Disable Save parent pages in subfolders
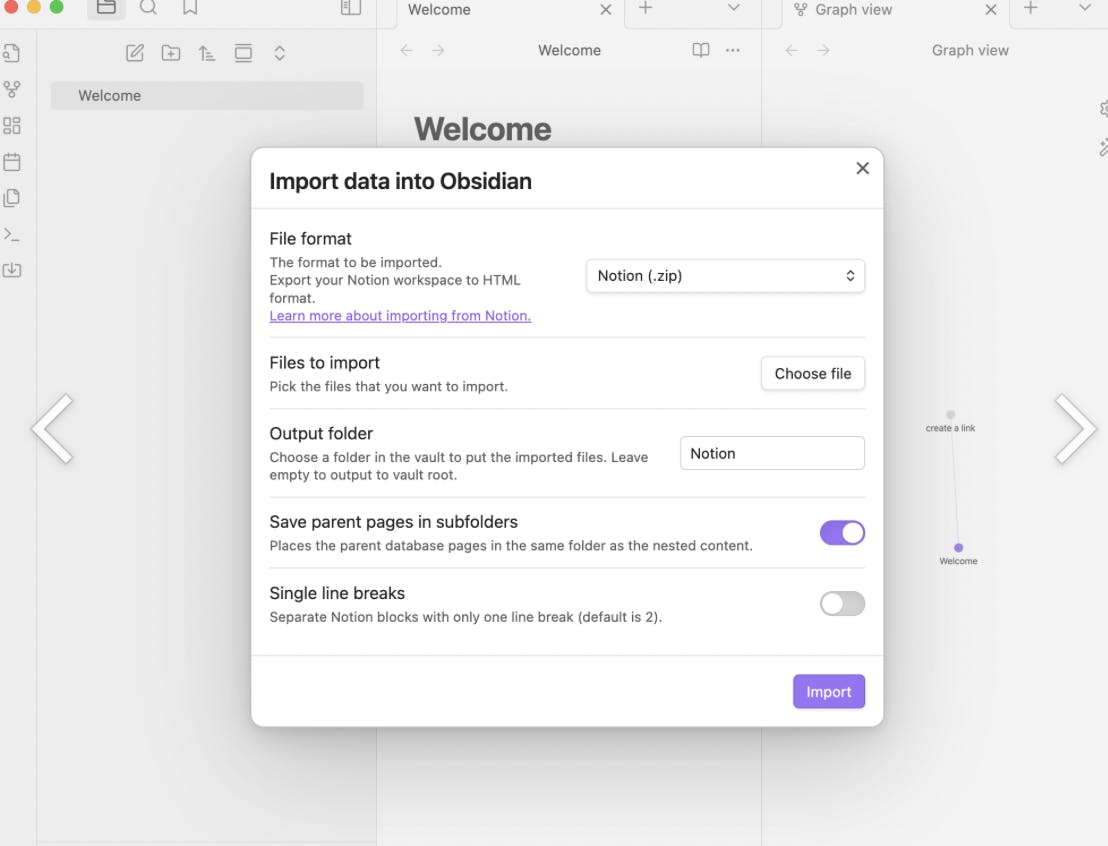Screen dimensions: 1108x846 (842, 533)
